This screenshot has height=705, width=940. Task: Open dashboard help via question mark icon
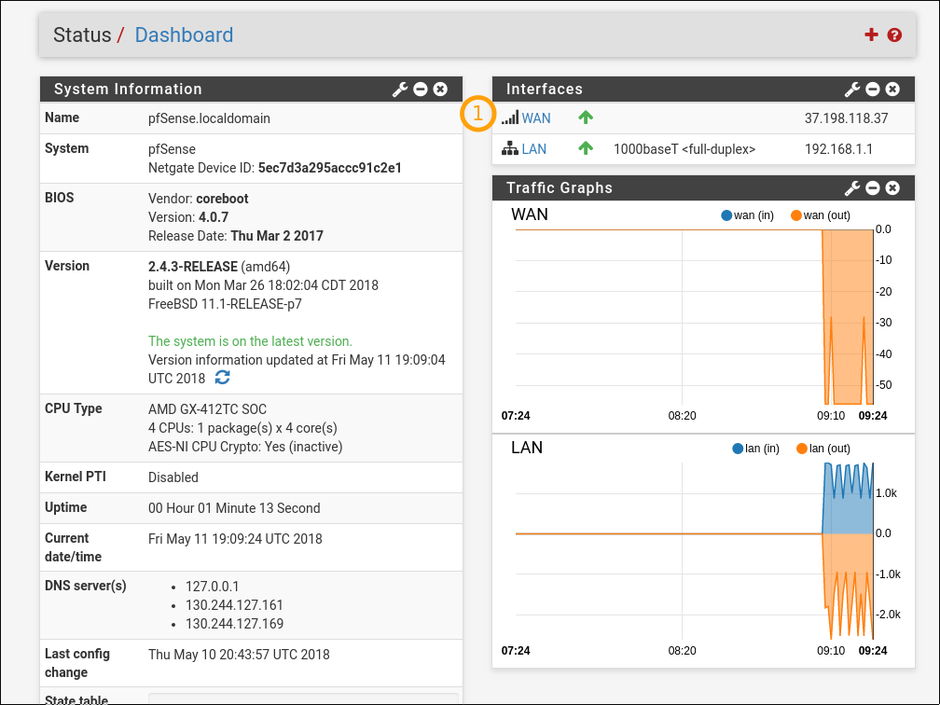click(x=893, y=34)
